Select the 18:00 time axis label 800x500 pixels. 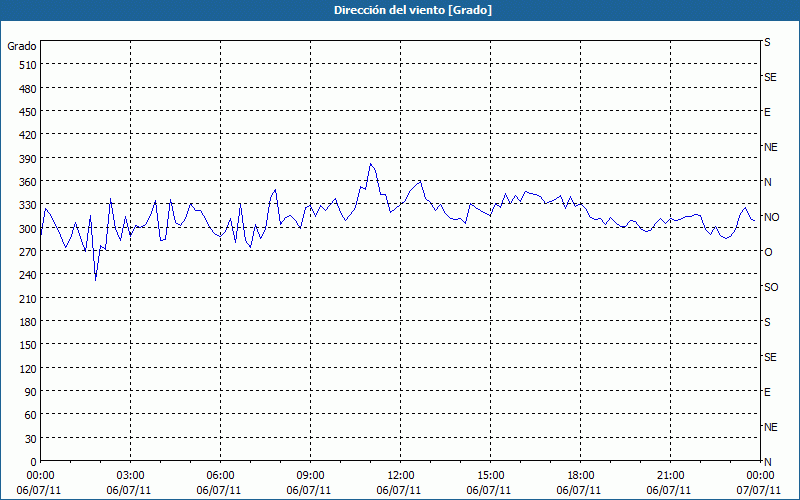[580, 475]
